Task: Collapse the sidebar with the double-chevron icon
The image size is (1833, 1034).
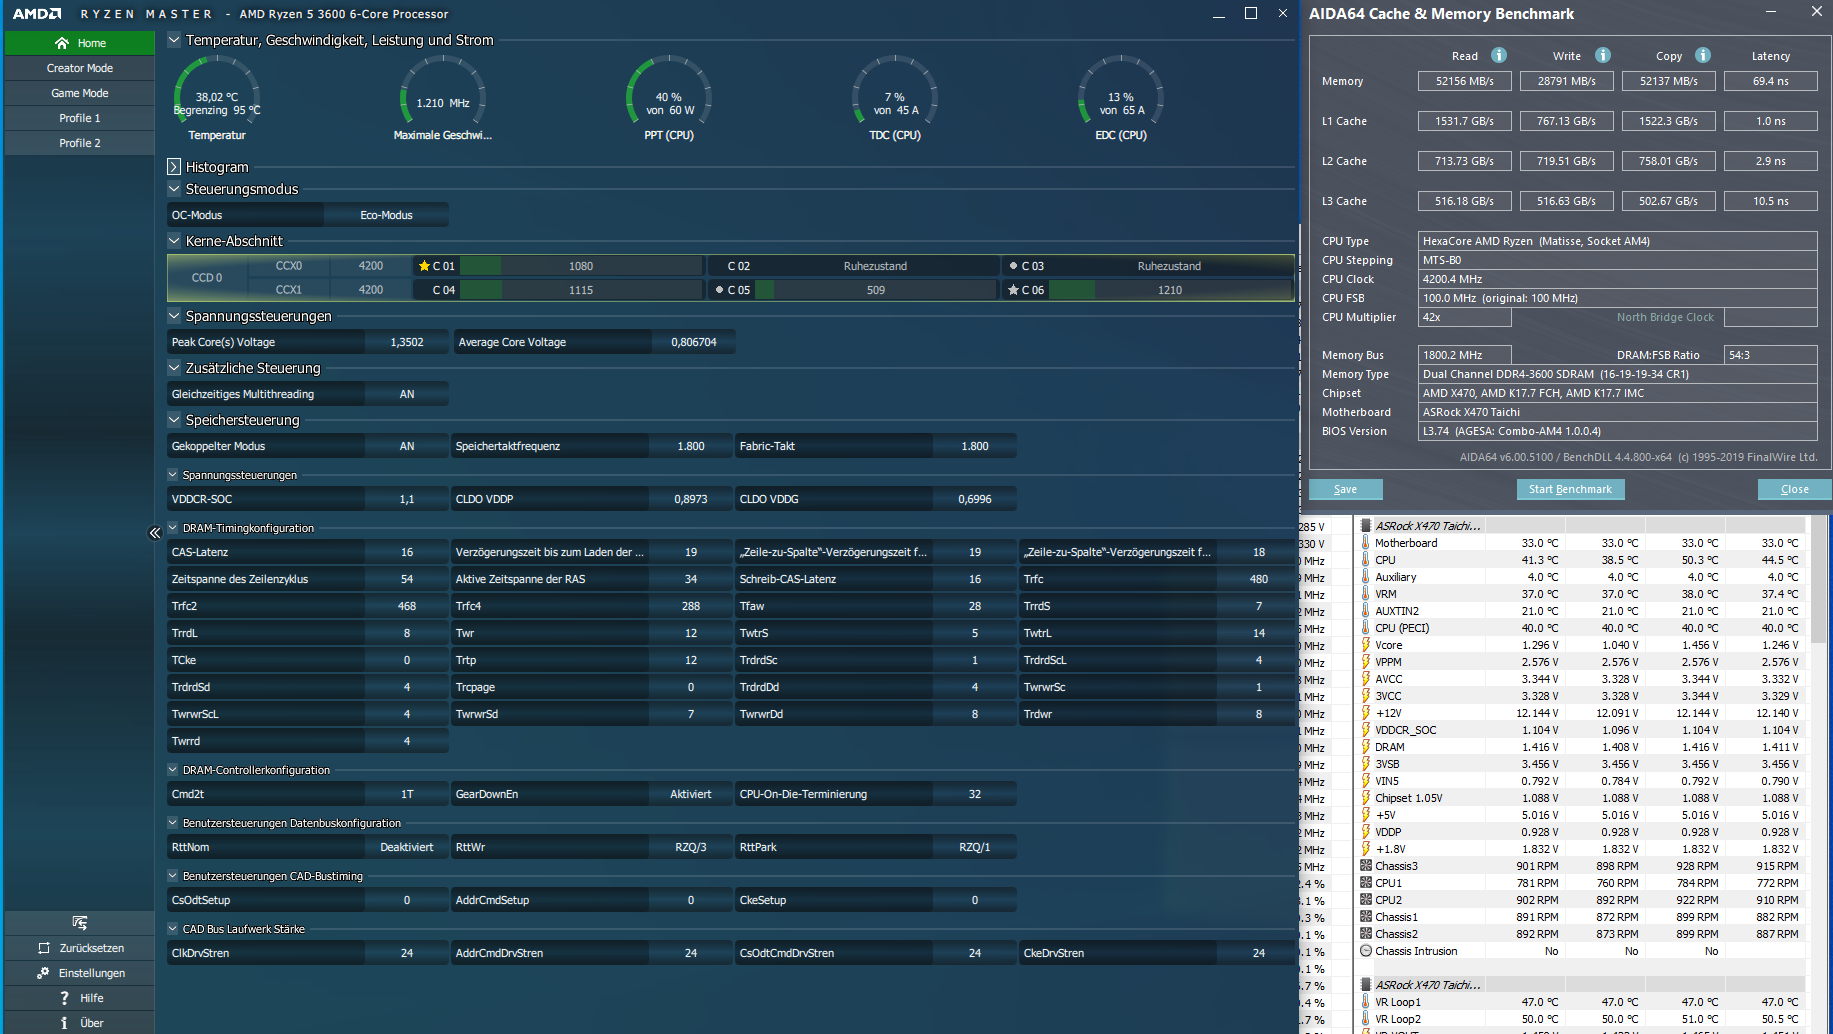Action: [155, 533]
